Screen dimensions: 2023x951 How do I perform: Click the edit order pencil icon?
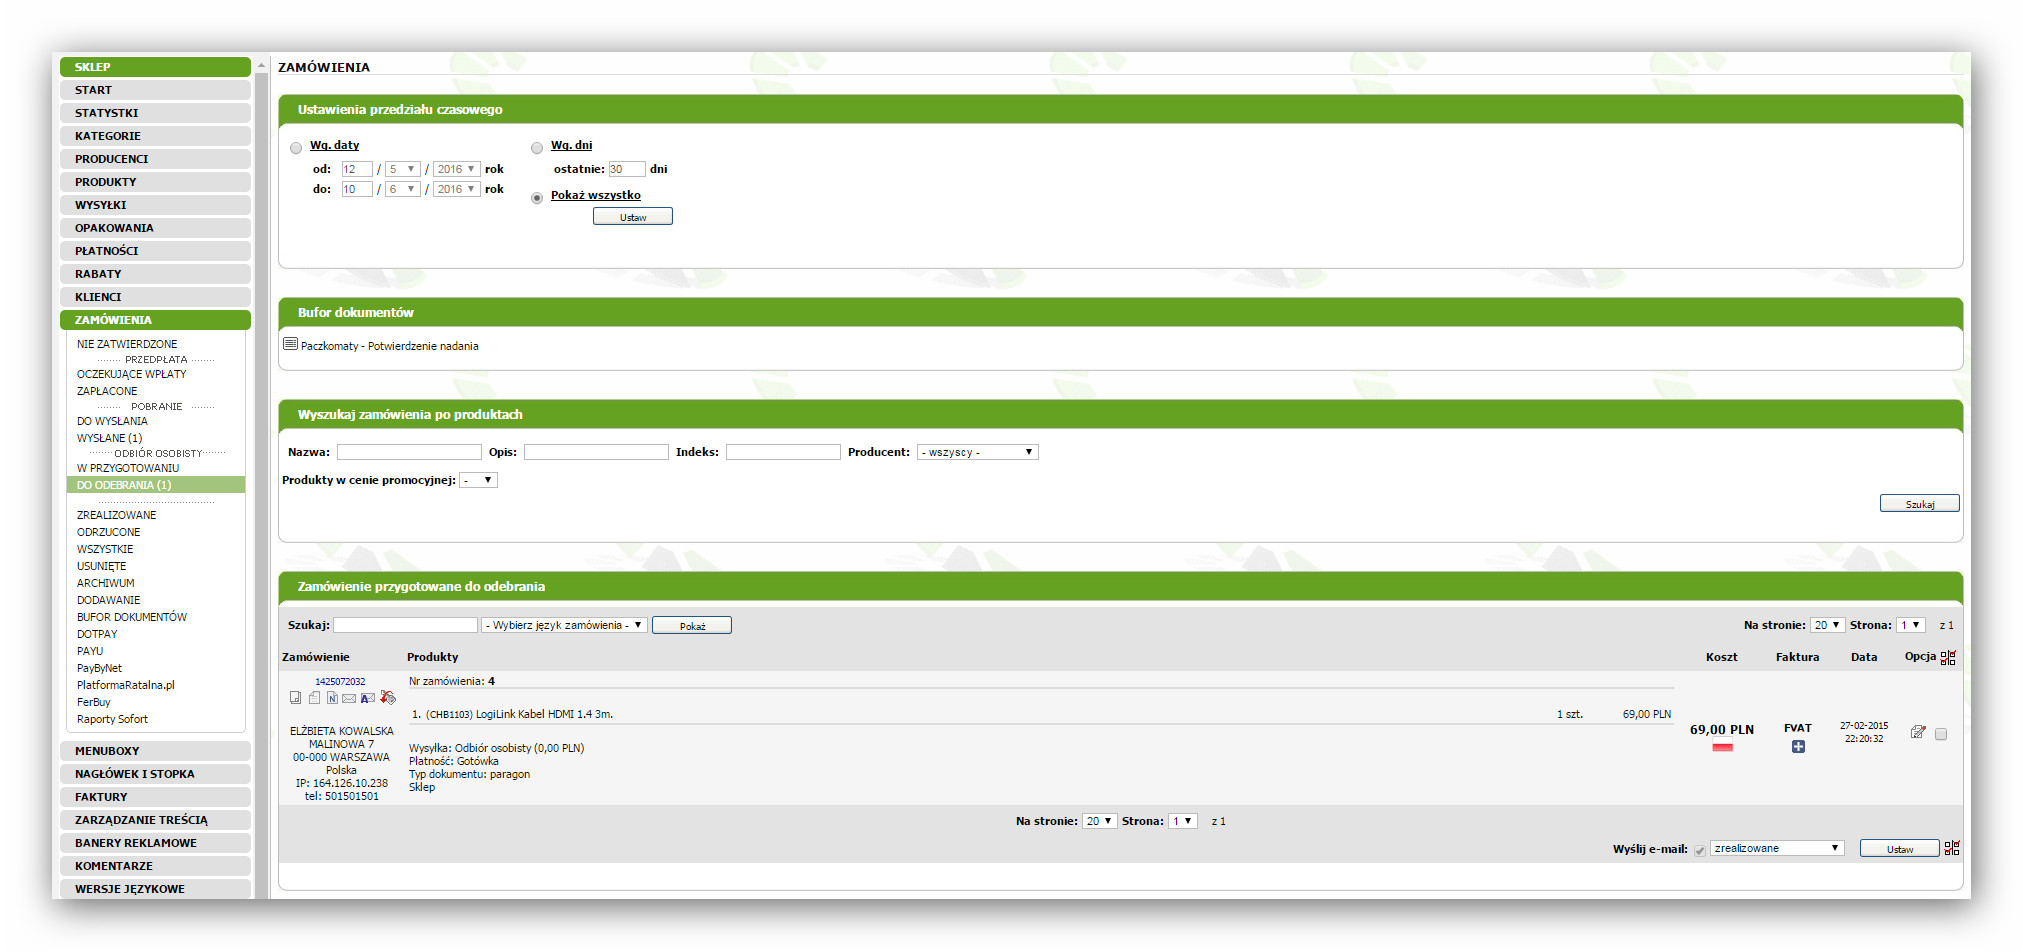pos(1917,733)
